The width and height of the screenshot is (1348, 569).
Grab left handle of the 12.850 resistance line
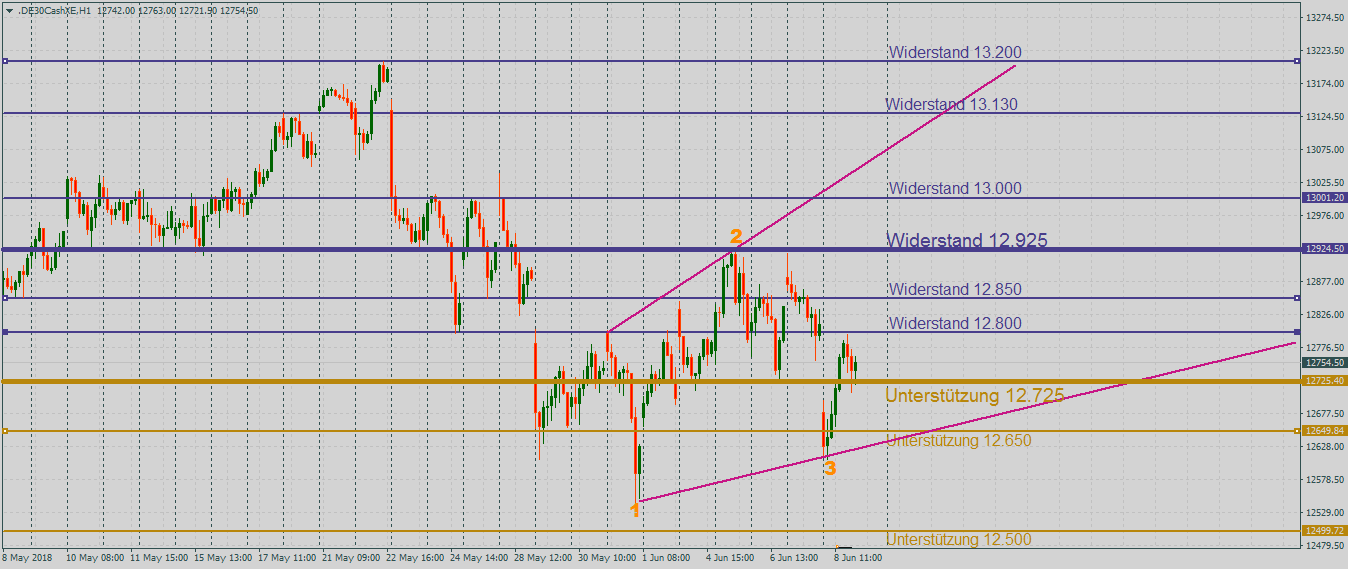pyautogui.click(x=5, y=298)
